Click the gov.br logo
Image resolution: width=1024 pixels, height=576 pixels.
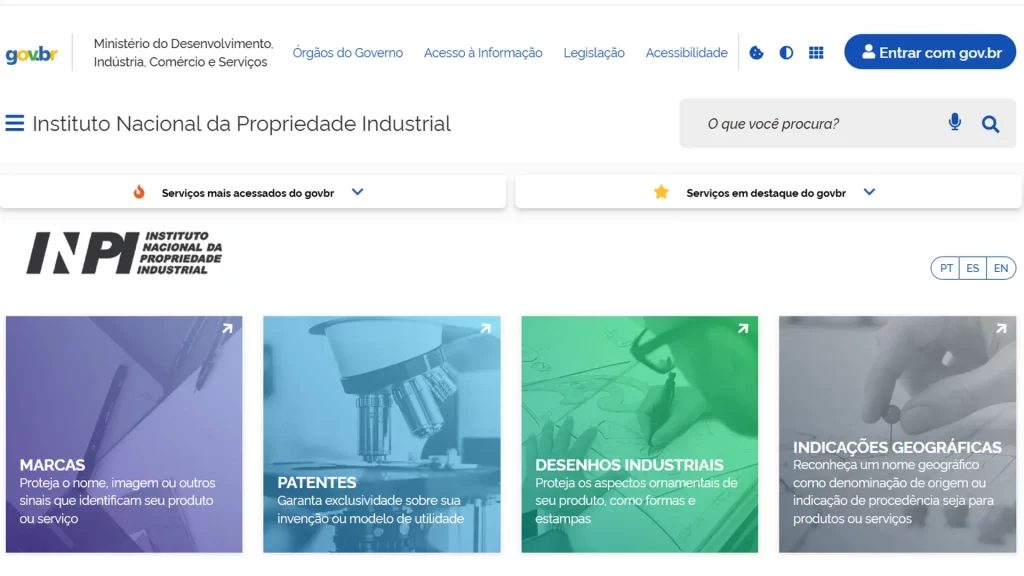pos(31,54)
